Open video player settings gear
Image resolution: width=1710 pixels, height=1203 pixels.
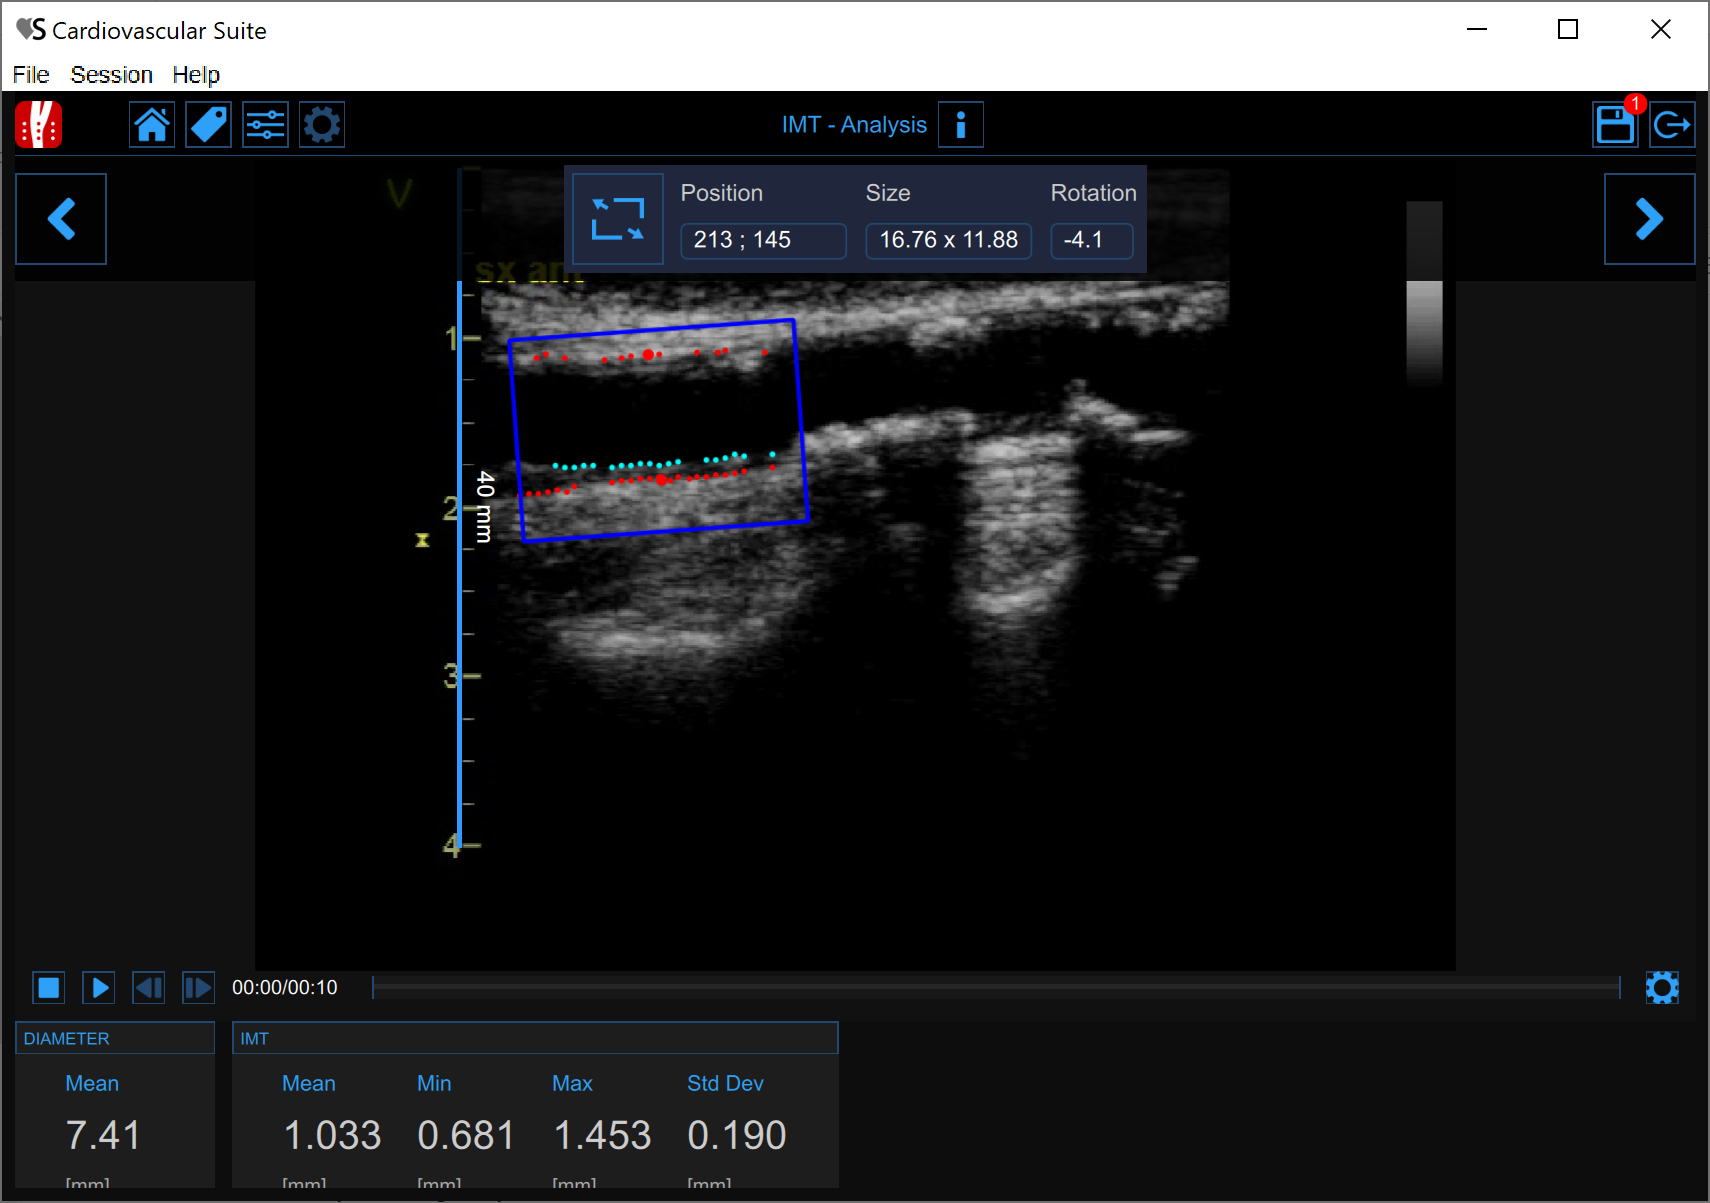1661,988
